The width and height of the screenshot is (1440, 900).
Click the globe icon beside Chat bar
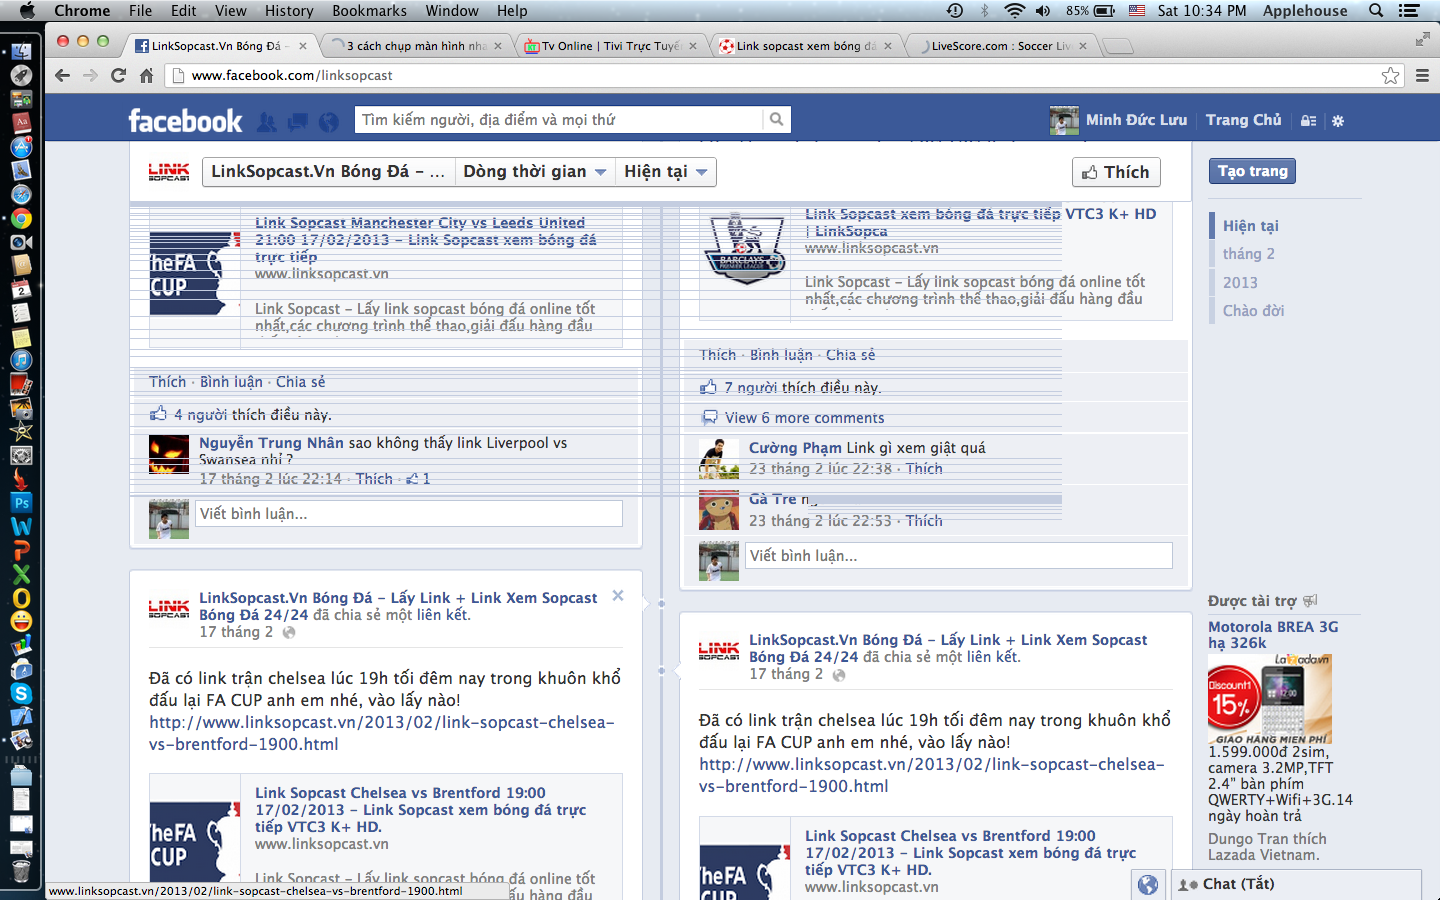point(1148,884)
